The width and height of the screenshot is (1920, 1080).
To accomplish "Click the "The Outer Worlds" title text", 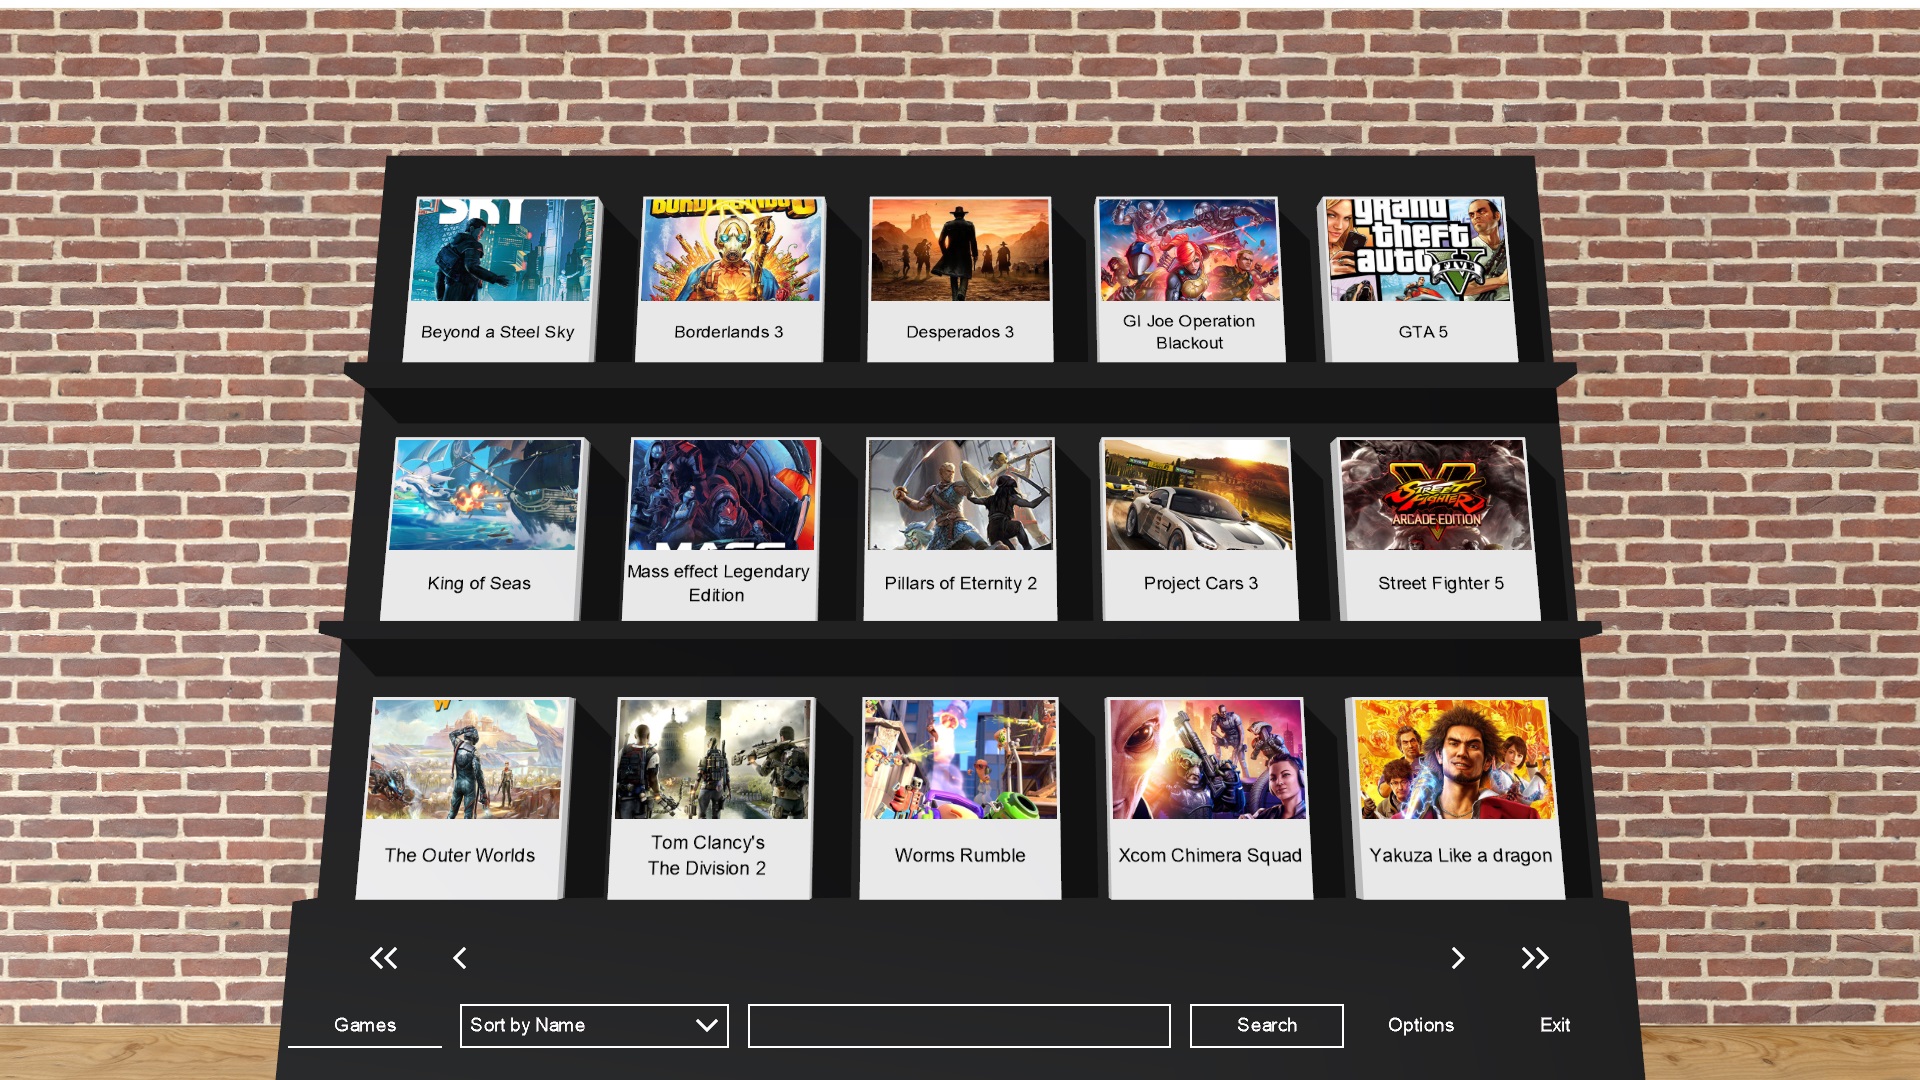I will [x=460, y=856].
